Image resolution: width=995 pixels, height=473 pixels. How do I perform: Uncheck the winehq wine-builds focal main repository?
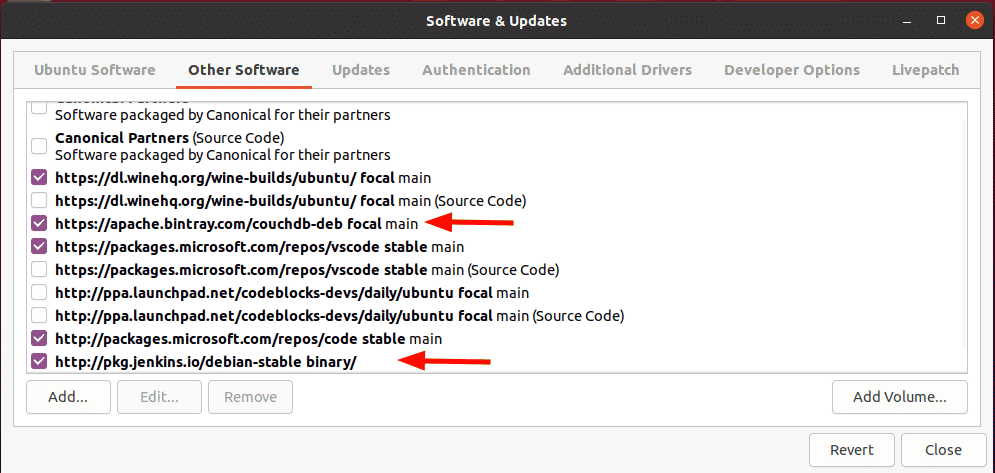39,177
